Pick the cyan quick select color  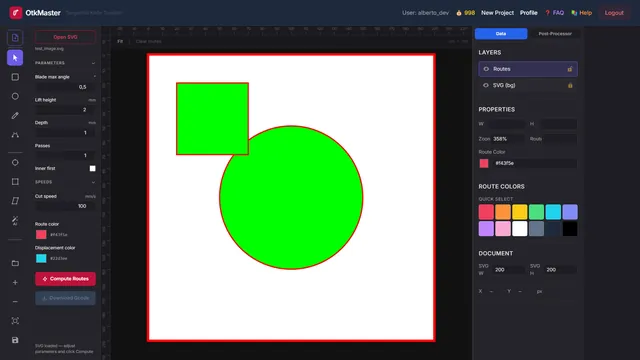coord(553,212)
